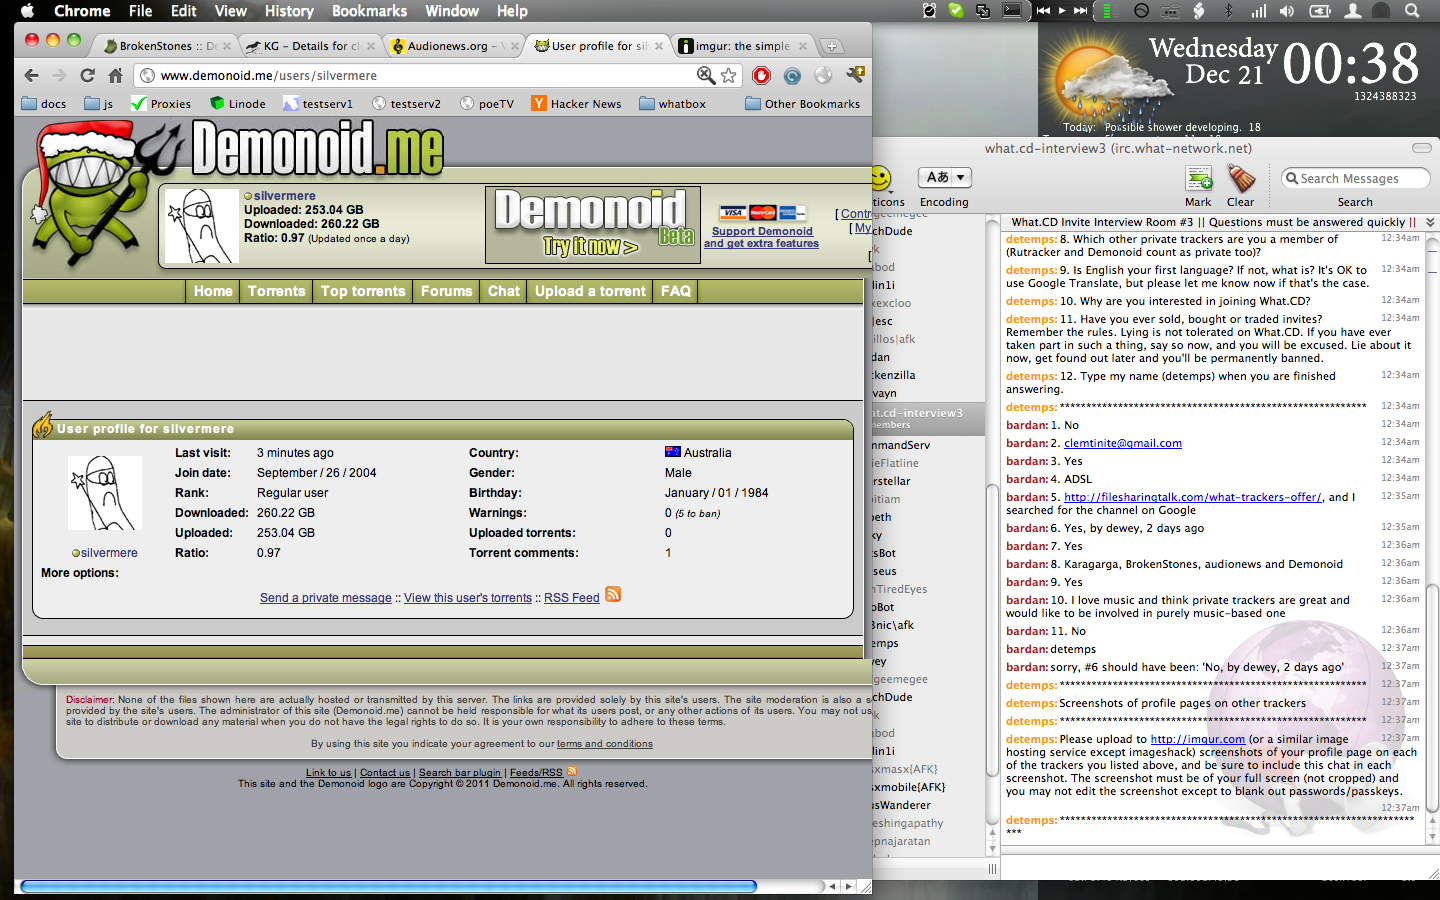Click the Bluetooth icon in menu bar
This screenshot has height=900, width=1440.
1229,11
